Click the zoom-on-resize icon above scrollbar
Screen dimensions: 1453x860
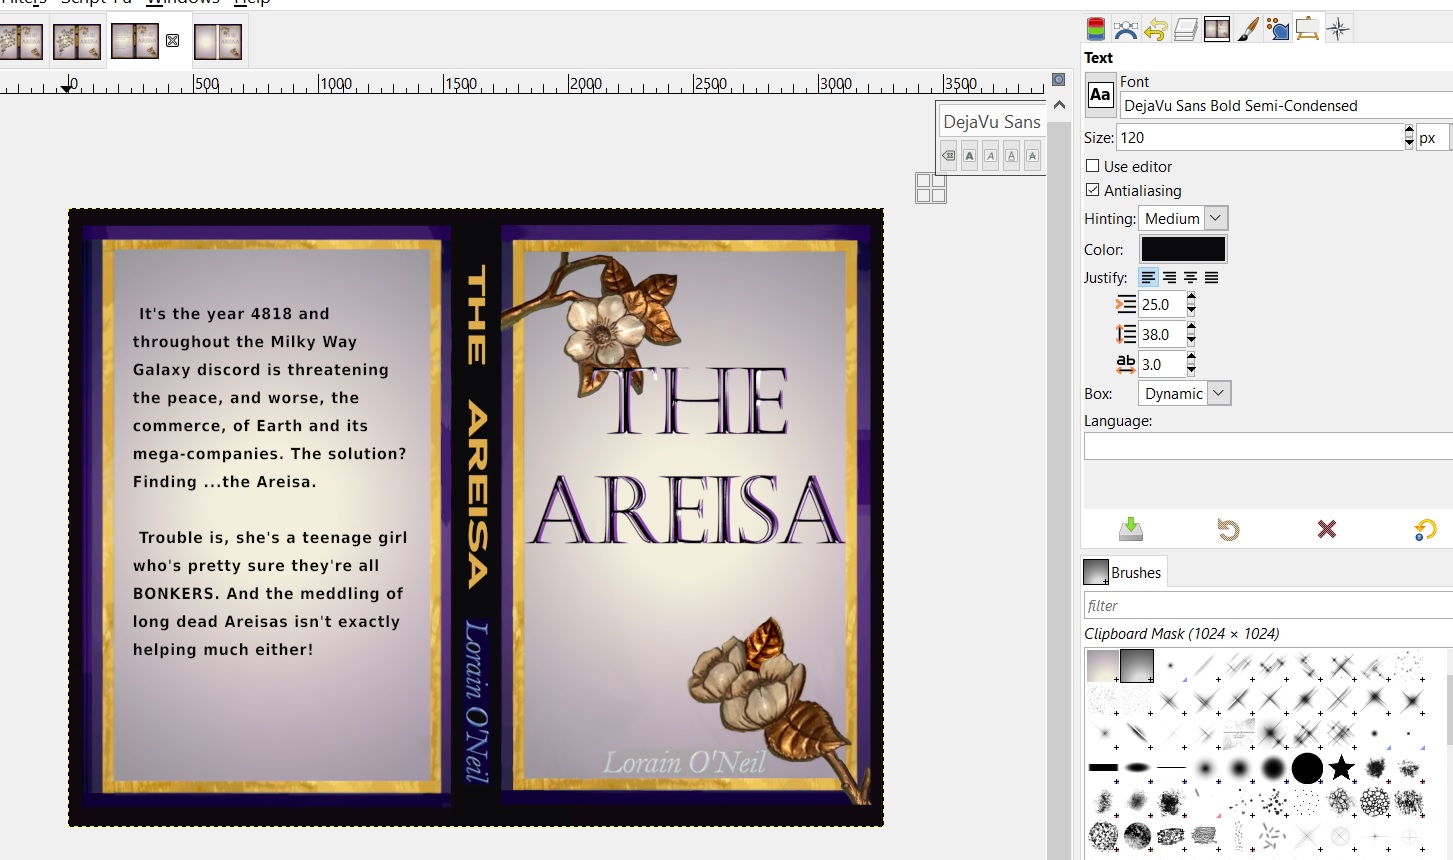1059,80
